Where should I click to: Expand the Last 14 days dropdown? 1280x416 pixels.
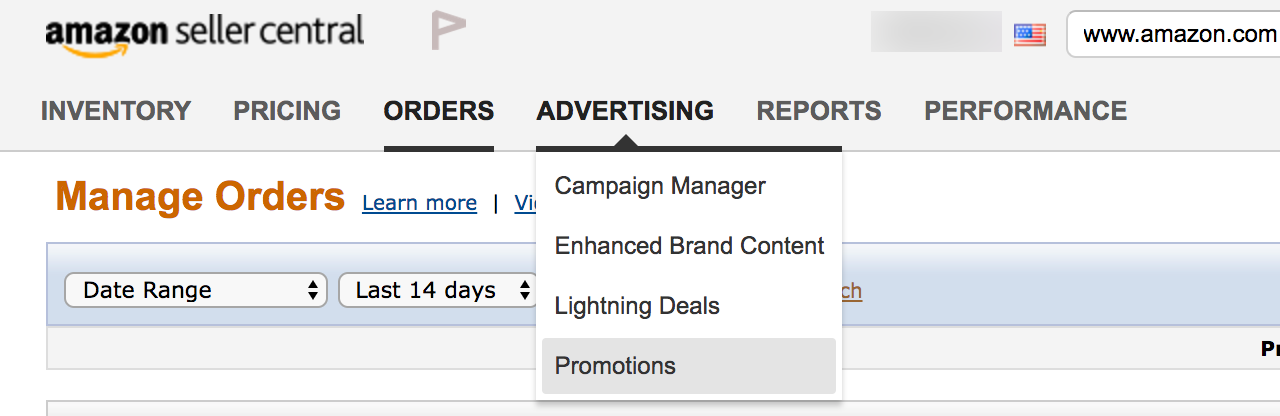[x=437, y=290]
